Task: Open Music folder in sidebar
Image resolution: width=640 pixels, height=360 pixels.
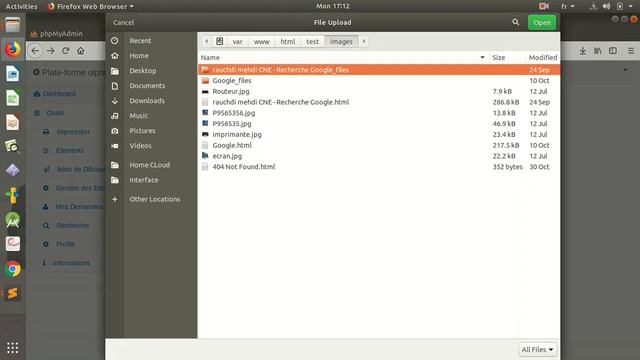Action: tap(138, 116)
